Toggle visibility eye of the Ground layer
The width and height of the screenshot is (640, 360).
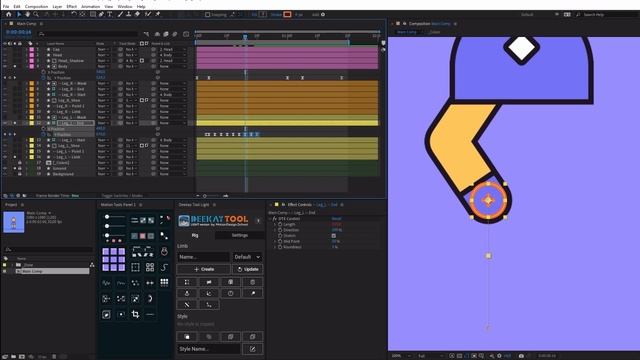tap(5, 168)
